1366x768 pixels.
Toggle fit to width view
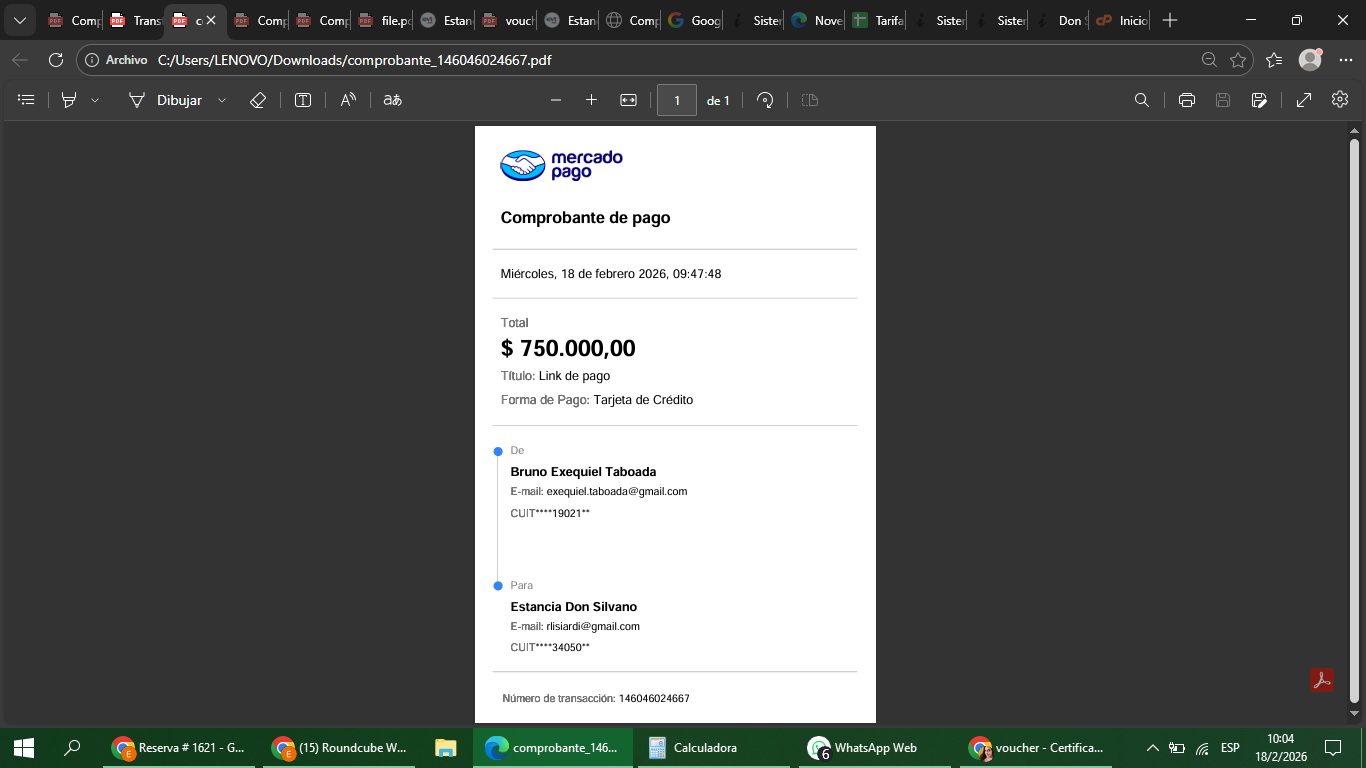[x=628, y=100]
